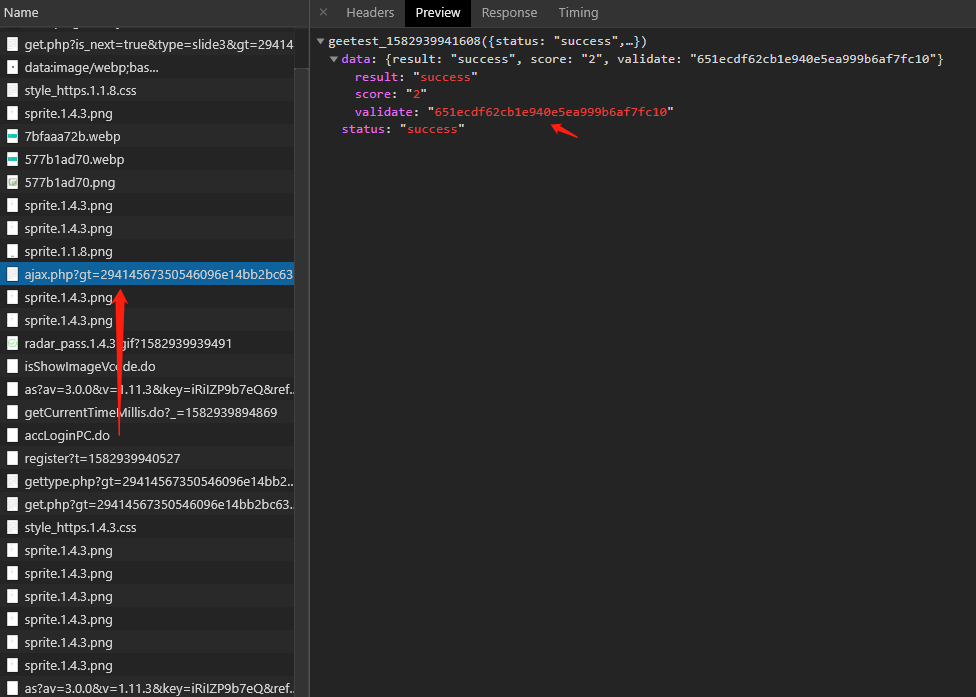This screenshot has height=697, width=976.
Task: Click the thumbnail icon of 577b1ad70.png
Action: coord(12,182)
